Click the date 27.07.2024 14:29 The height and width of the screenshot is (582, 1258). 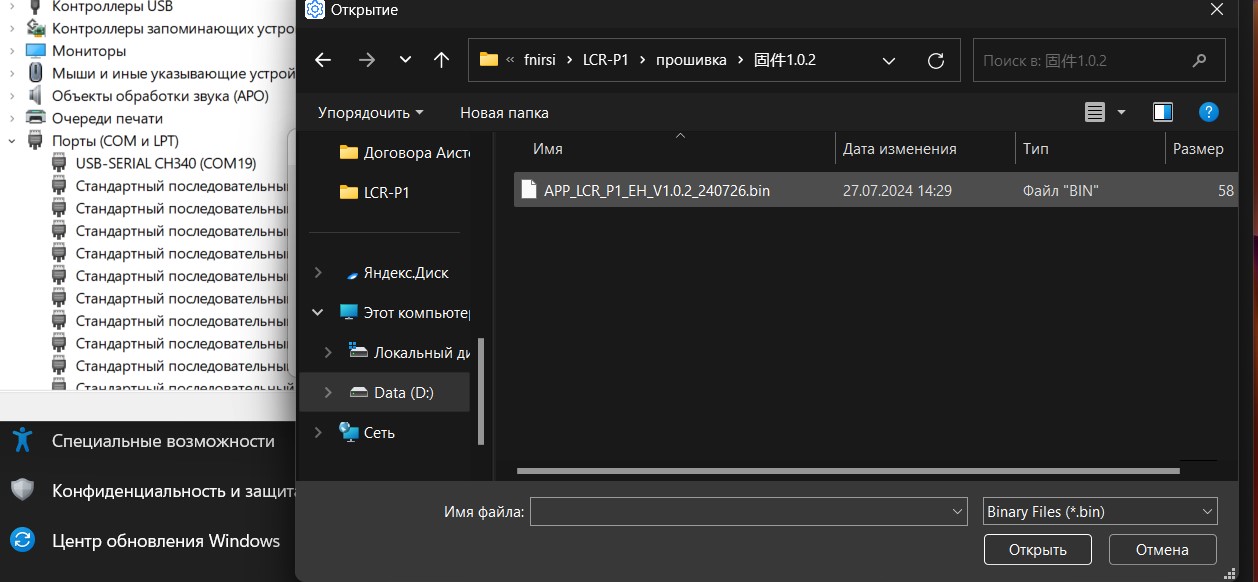coord(897,190)
